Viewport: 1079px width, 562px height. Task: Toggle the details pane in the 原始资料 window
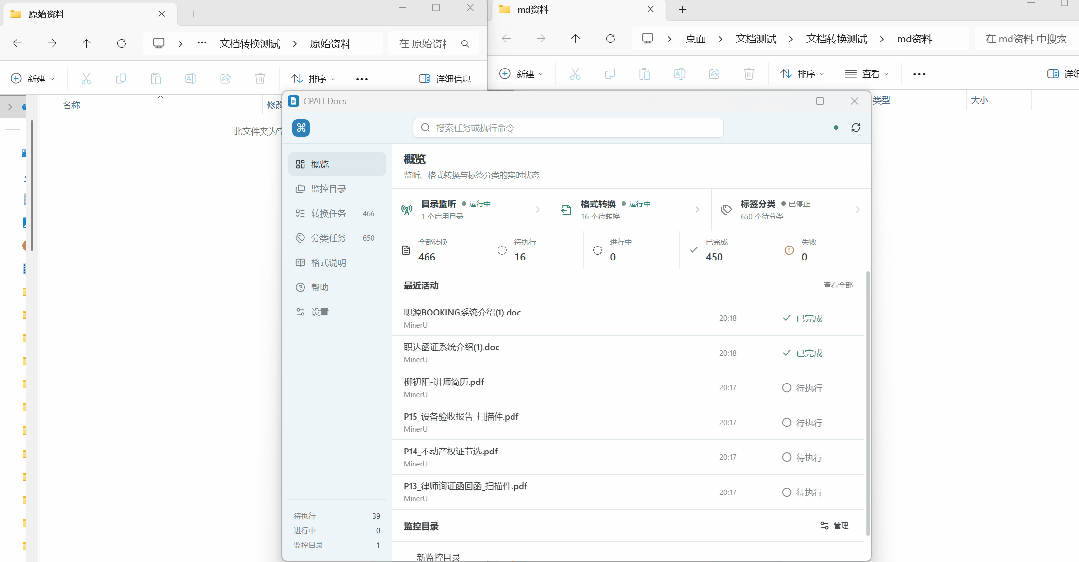(445, 79)
